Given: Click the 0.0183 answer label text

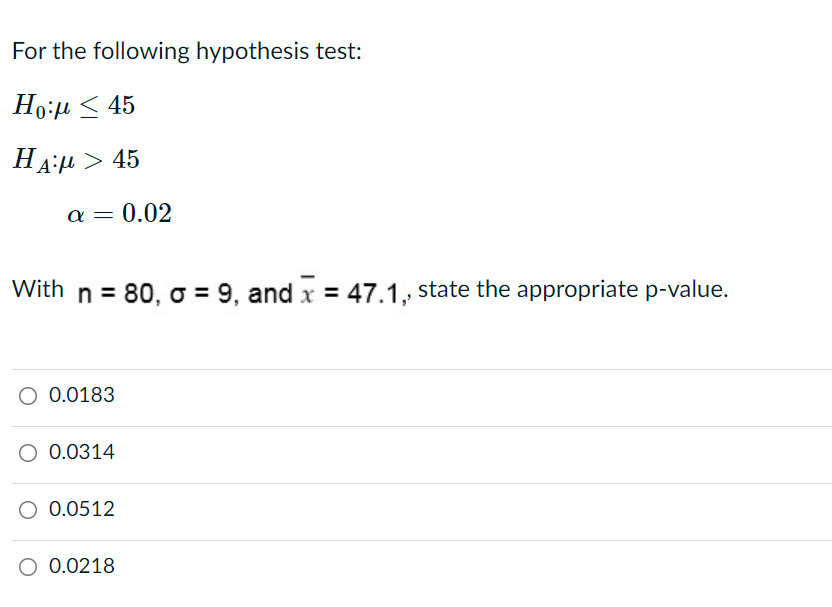Looking at the screenshot, I should [82, 395].
